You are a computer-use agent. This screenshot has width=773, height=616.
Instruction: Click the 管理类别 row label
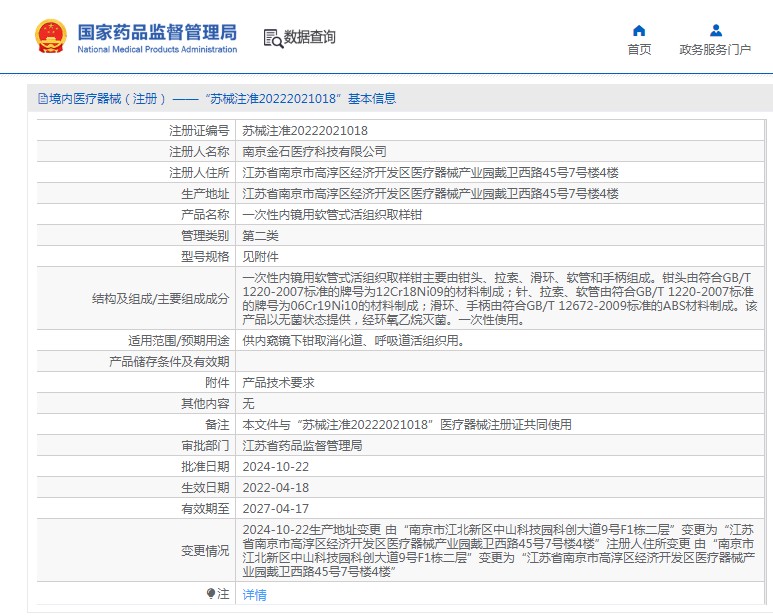tap(205, 236)
